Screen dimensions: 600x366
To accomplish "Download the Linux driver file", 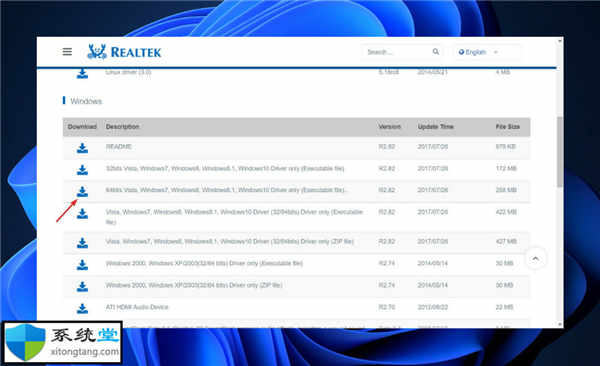I will pyautogui.click(x=82, y=73).
